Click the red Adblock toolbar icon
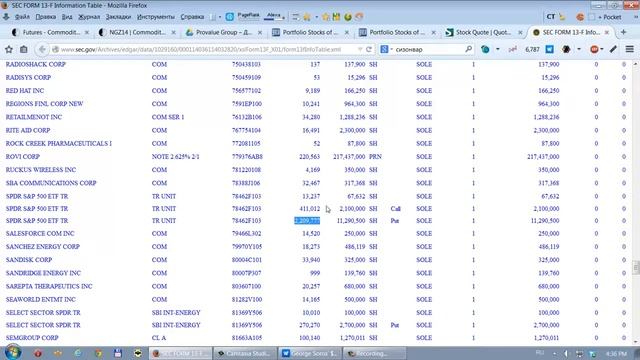 [x=594, y=49]
